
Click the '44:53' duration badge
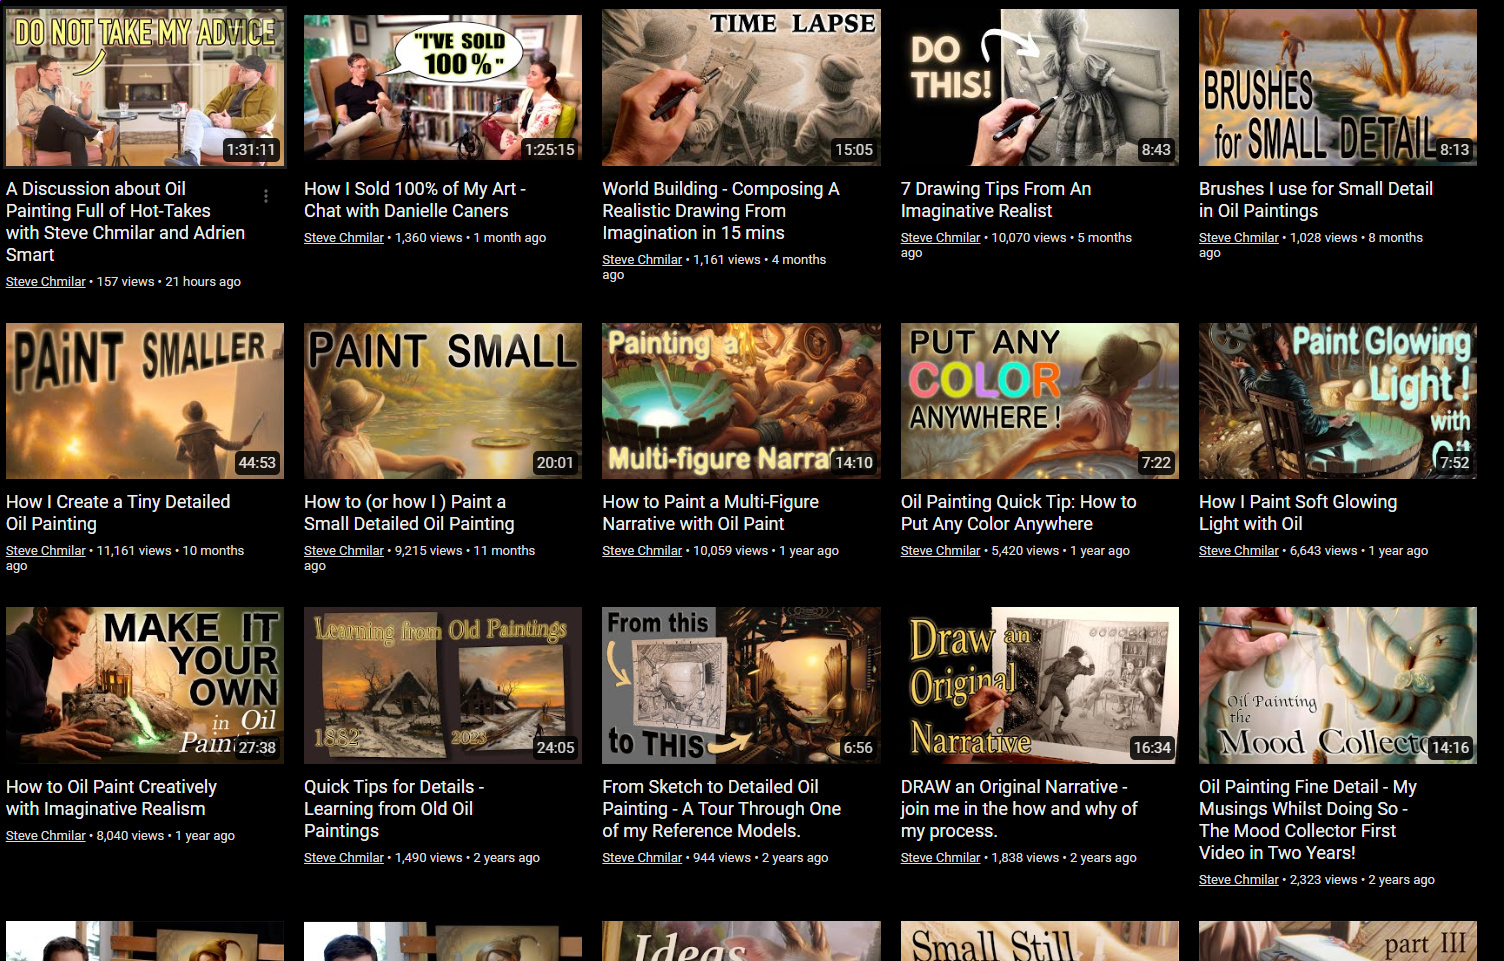pos(257,463)
